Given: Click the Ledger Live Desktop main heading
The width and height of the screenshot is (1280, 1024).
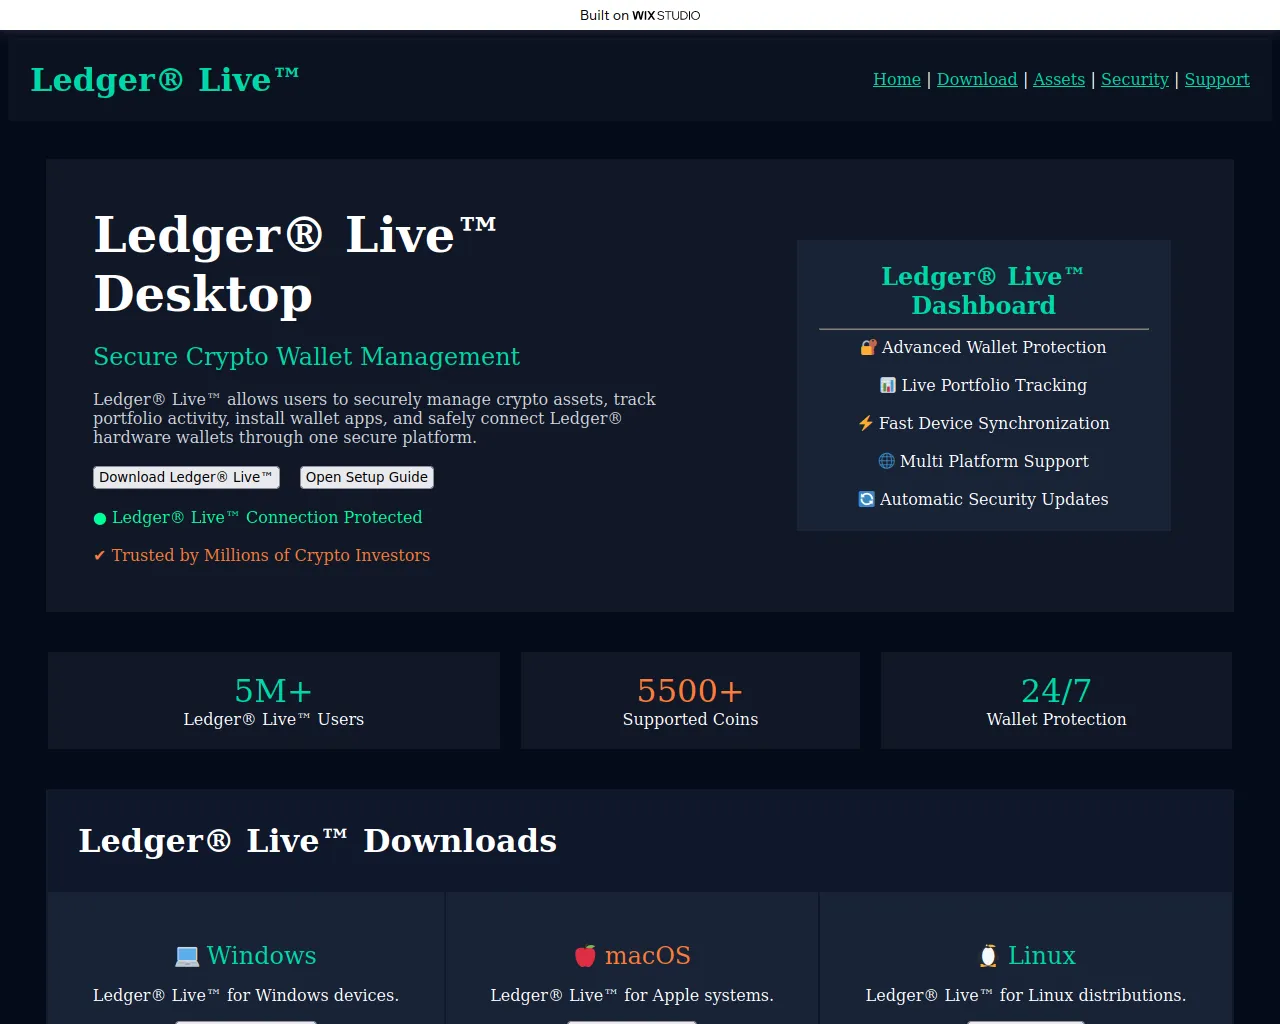Looking at the screenshot, I should 295,264.
